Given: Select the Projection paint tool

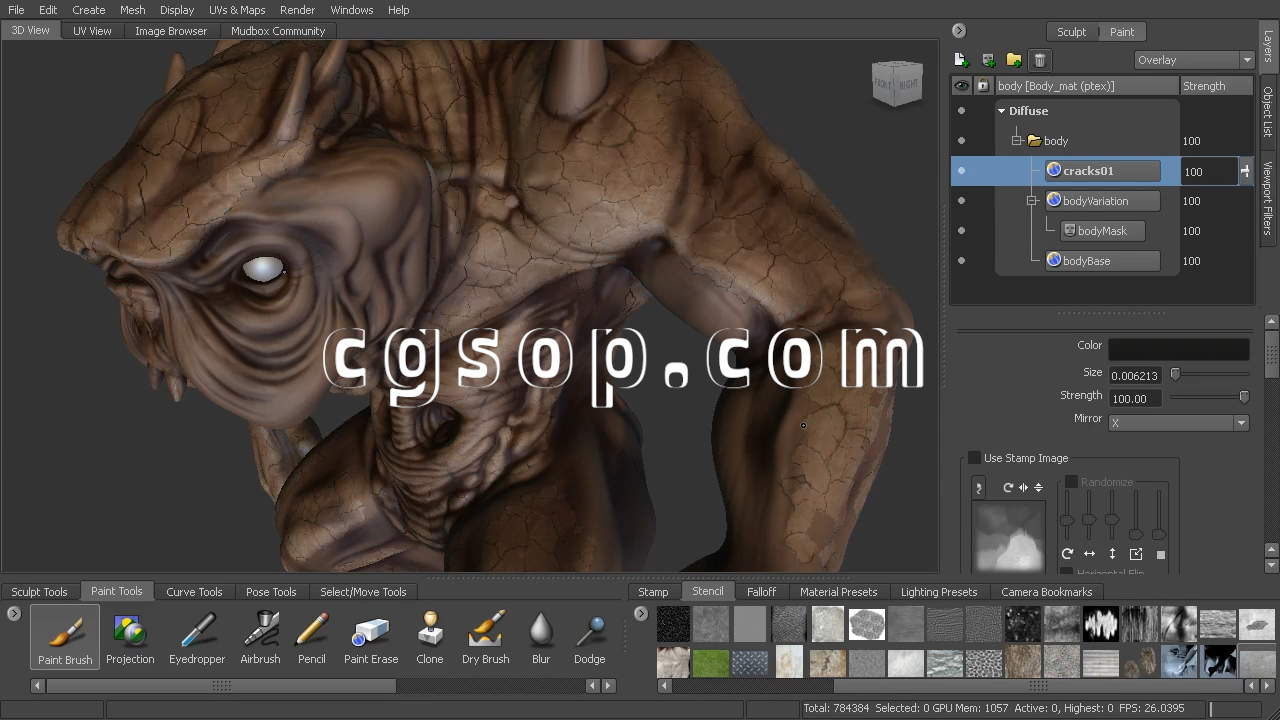Looking at the screenshot, I should 130,637.
